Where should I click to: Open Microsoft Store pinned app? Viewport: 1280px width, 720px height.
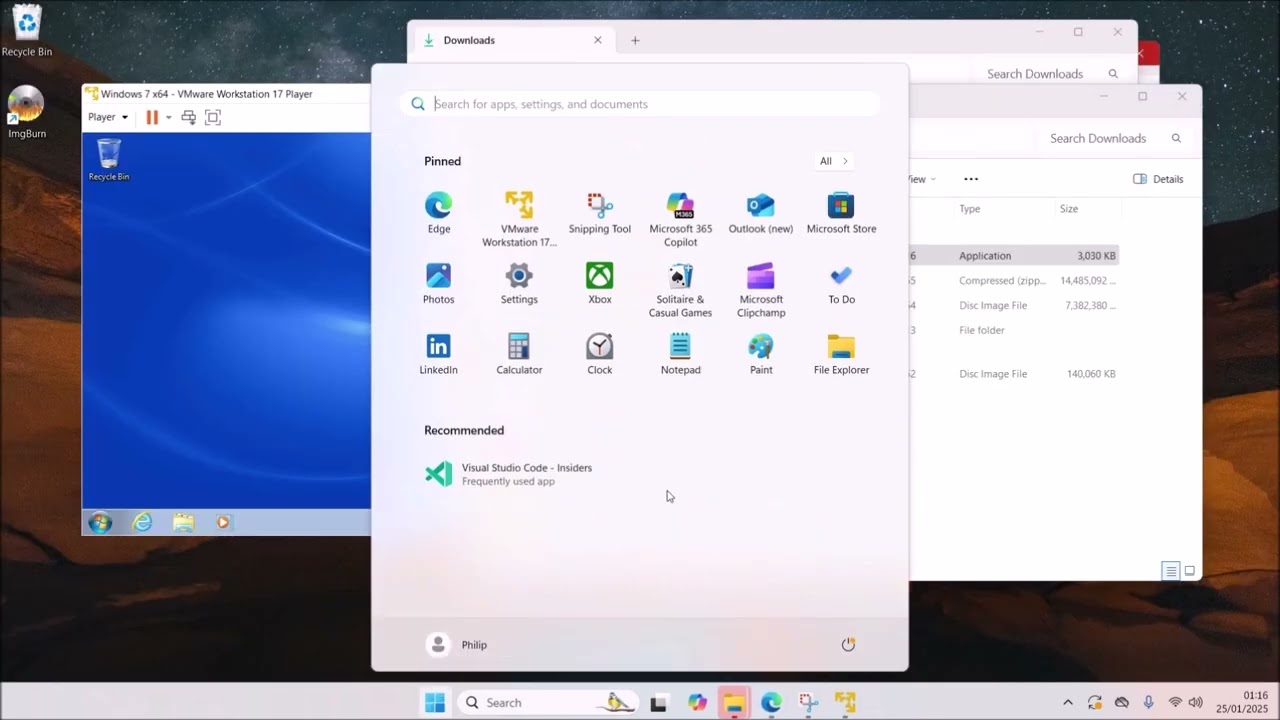coord(841,214)
